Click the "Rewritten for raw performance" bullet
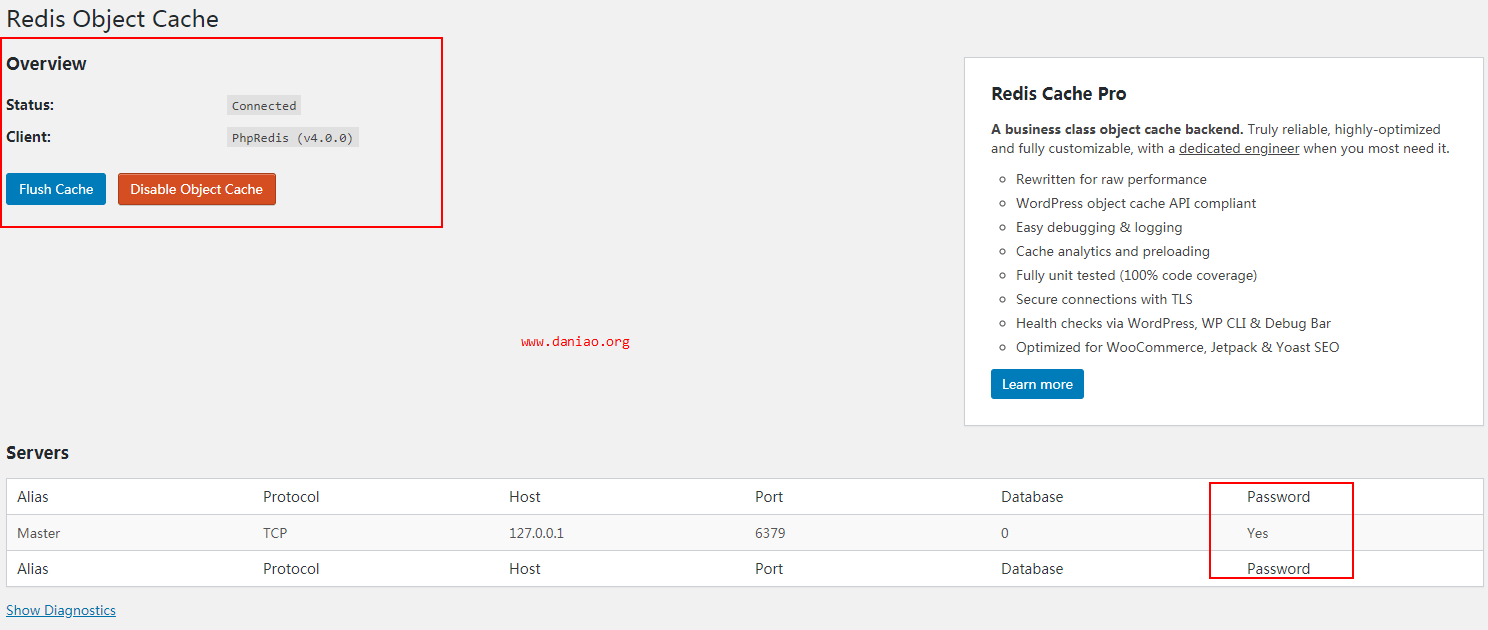 tap(1111, 179)
